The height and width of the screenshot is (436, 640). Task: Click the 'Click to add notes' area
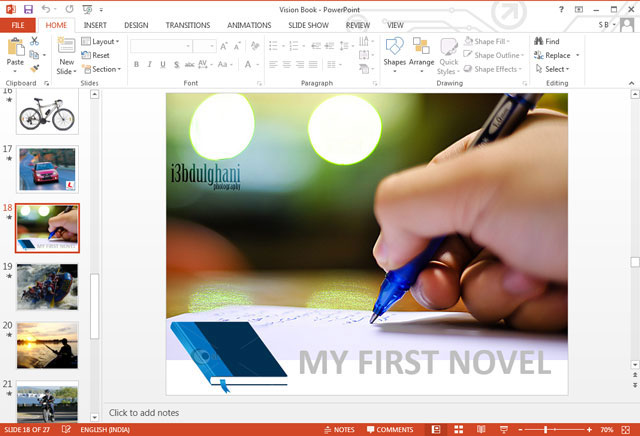[x=144, y=413]
